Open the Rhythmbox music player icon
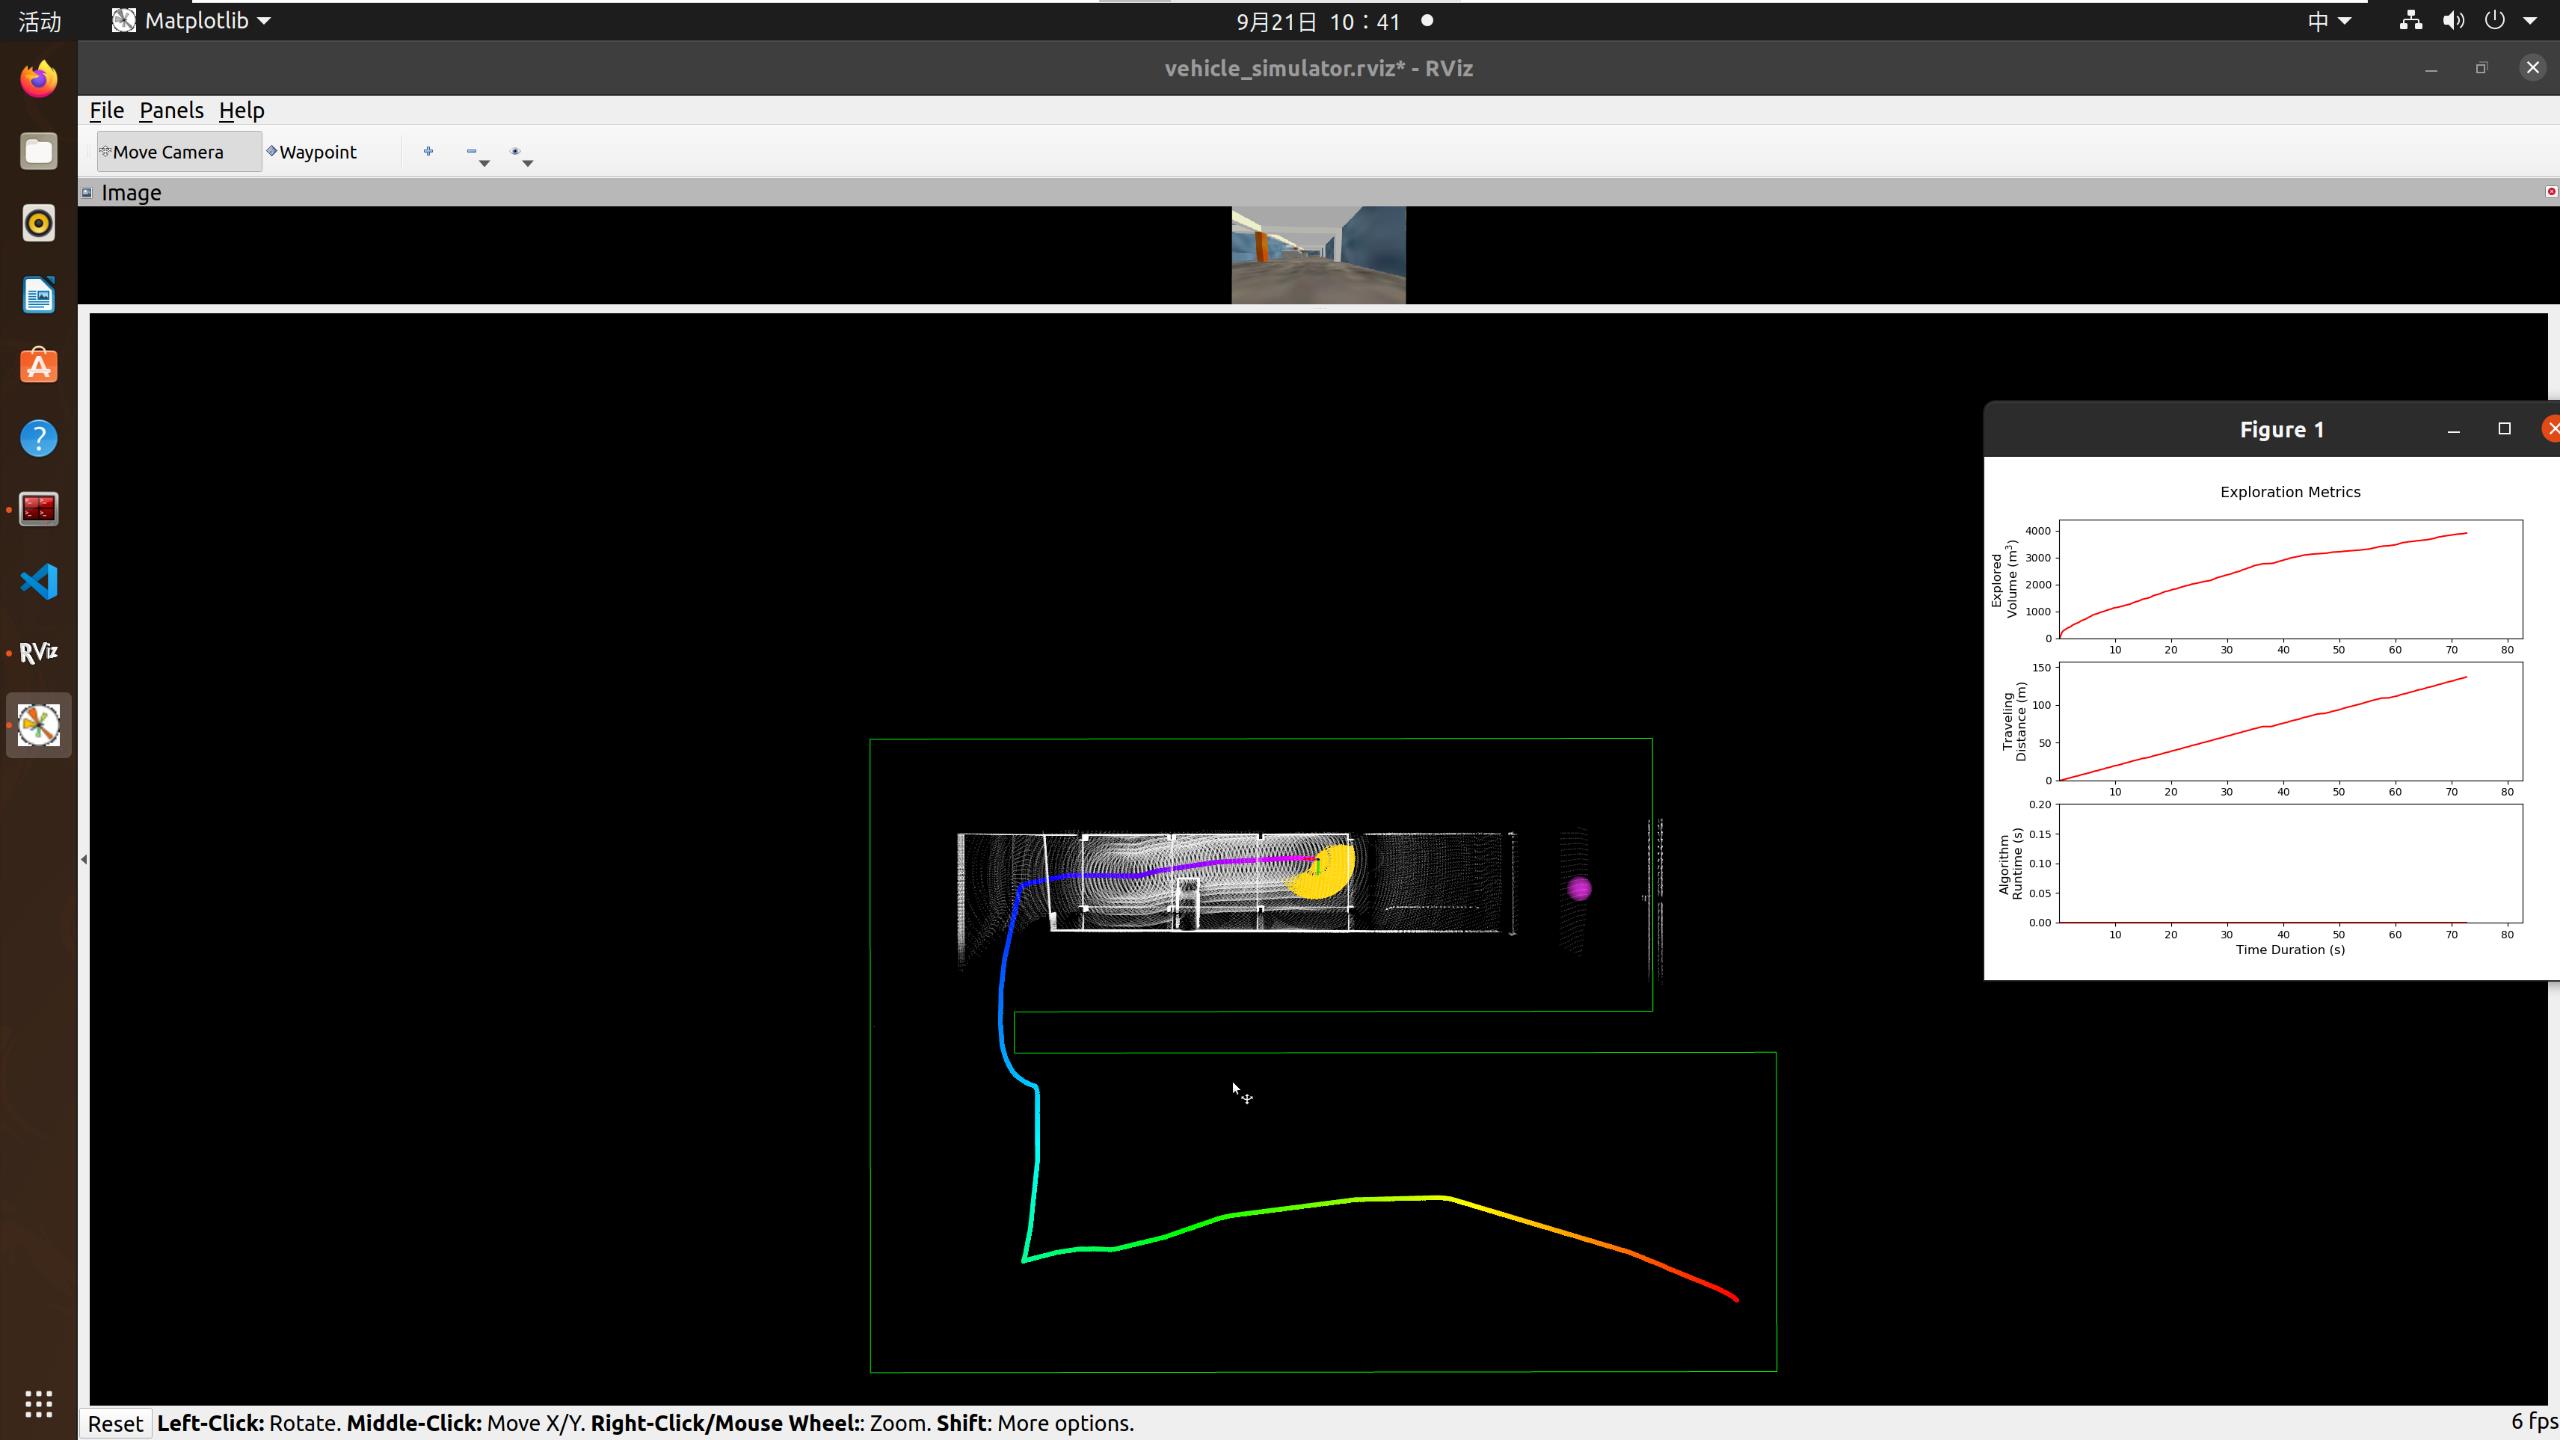Image resolution: width=2560 pixels, height=1440 pixels. [39, 223]
